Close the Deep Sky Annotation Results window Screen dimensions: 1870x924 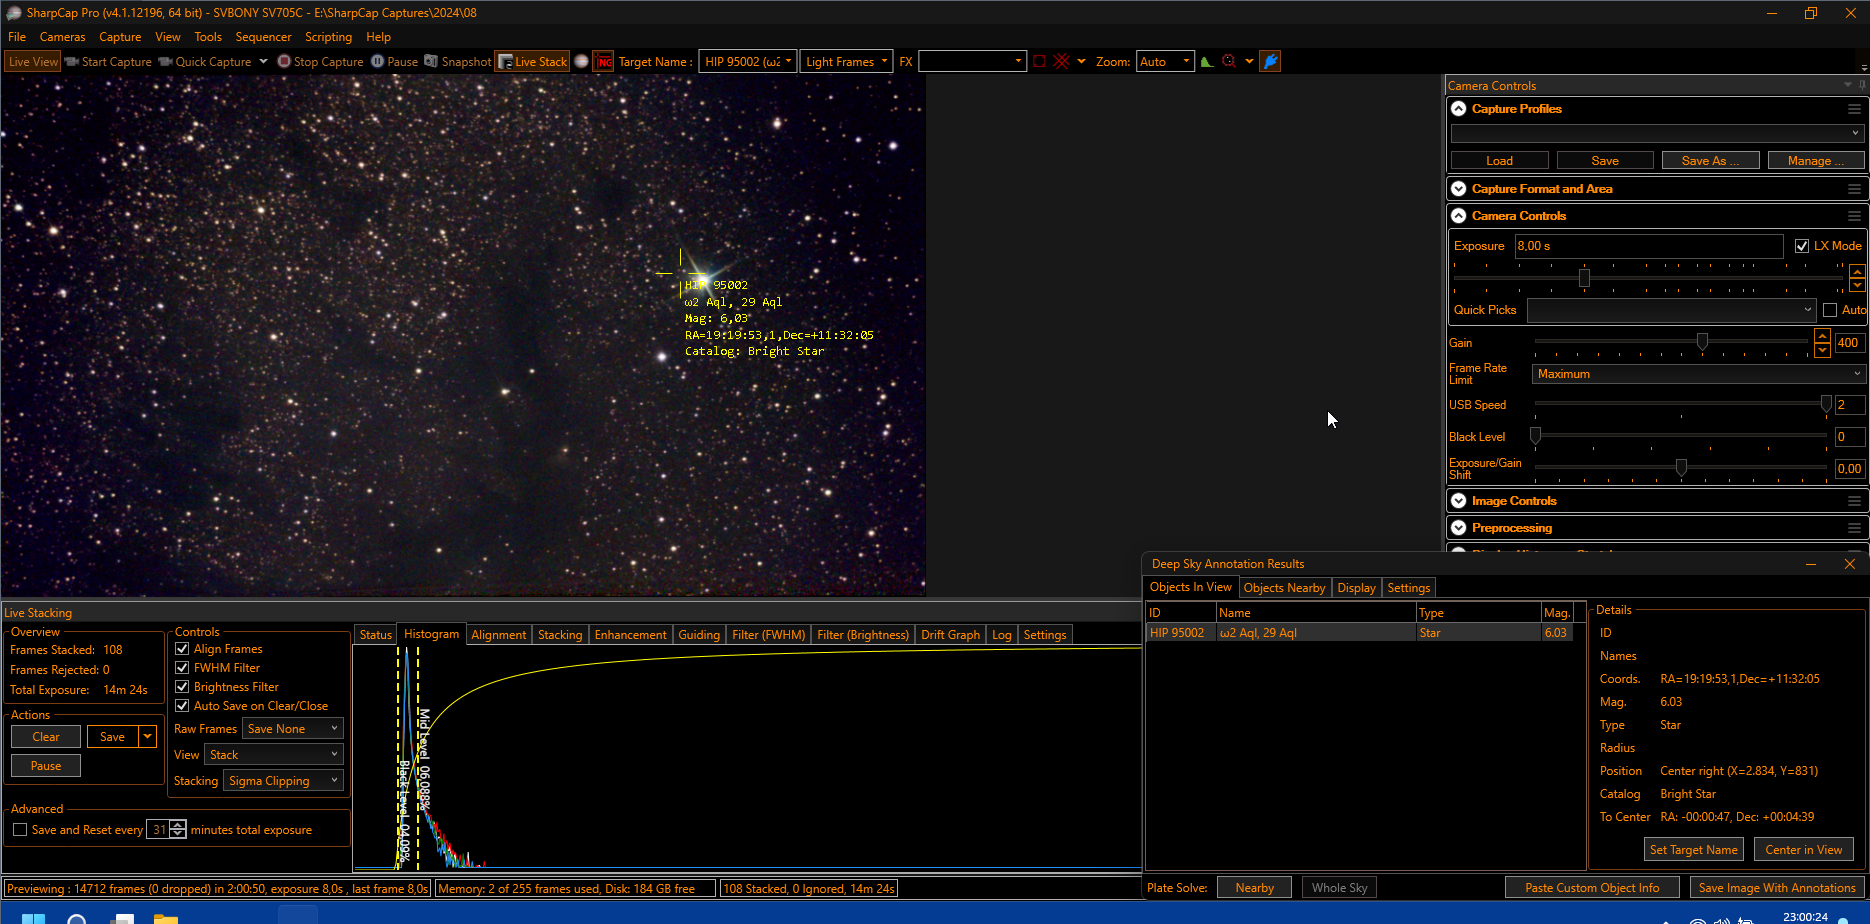click(x=1850, y=564)
